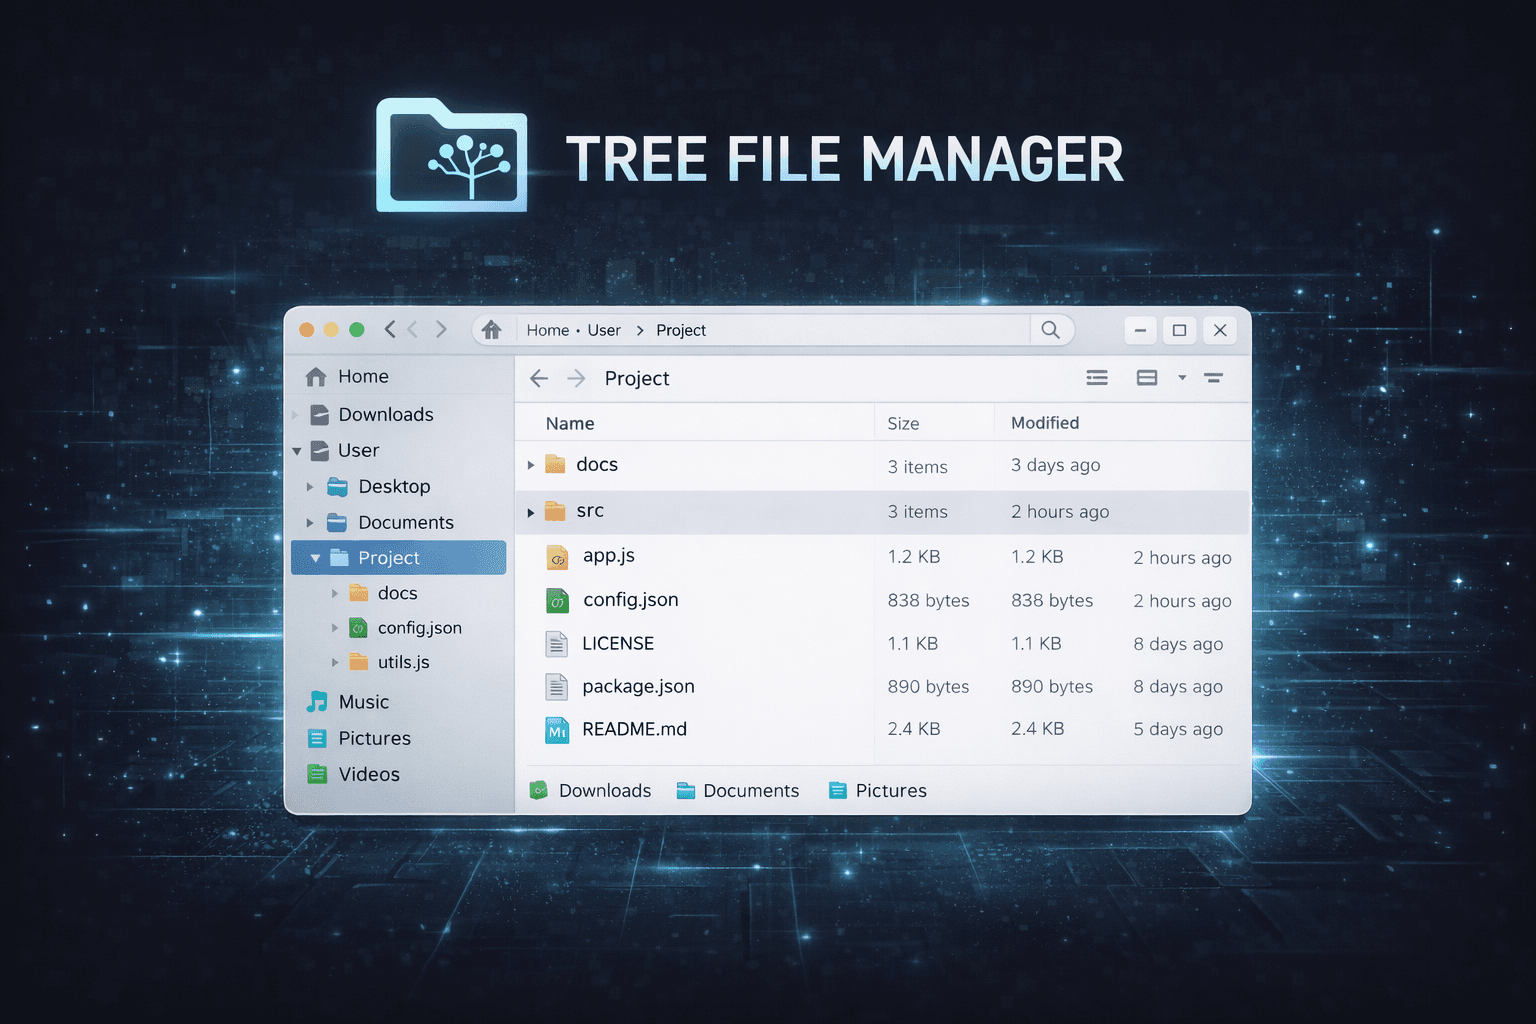The width and height of the screenshot is (1536, 1024).
Task: Click the green traffic light window control
Action: [356, 329]
